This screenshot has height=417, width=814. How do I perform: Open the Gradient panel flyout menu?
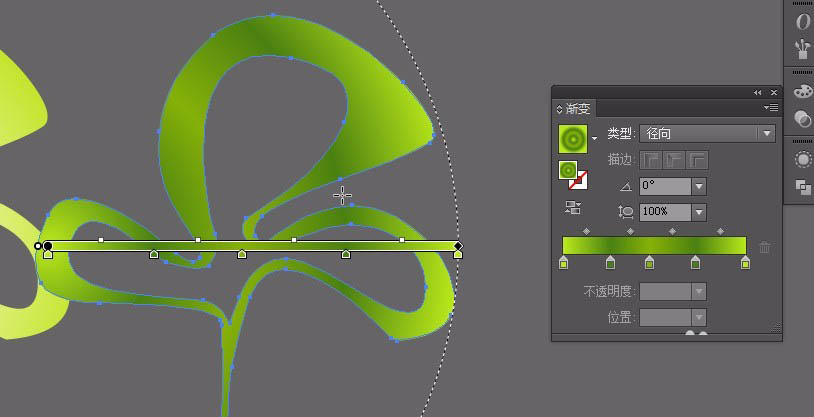point(770,107)
